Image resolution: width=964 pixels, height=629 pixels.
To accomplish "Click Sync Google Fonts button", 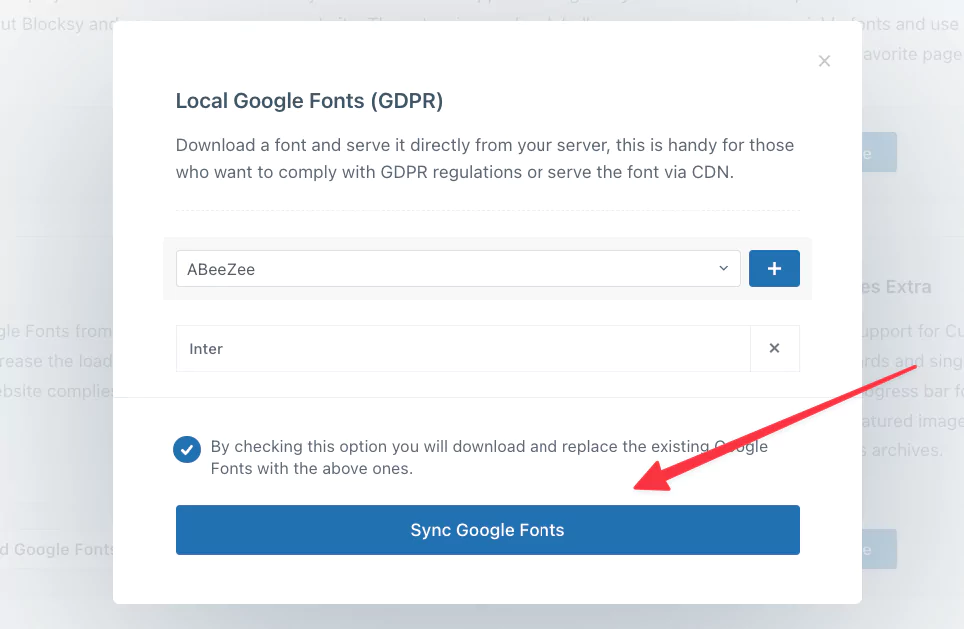I will 488,530.
